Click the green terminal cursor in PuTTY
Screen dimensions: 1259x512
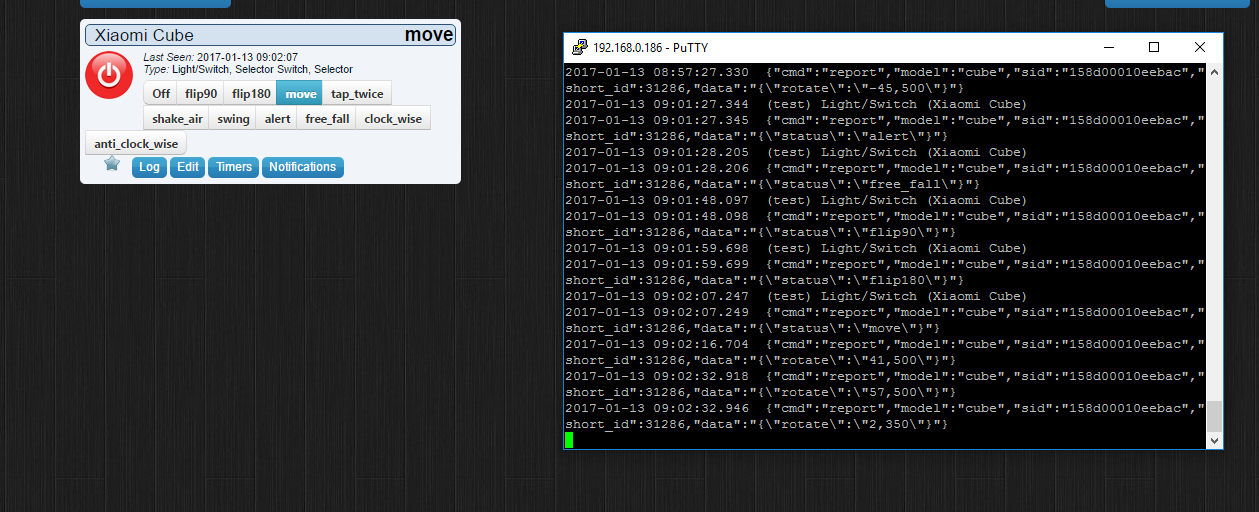[569, 440]
